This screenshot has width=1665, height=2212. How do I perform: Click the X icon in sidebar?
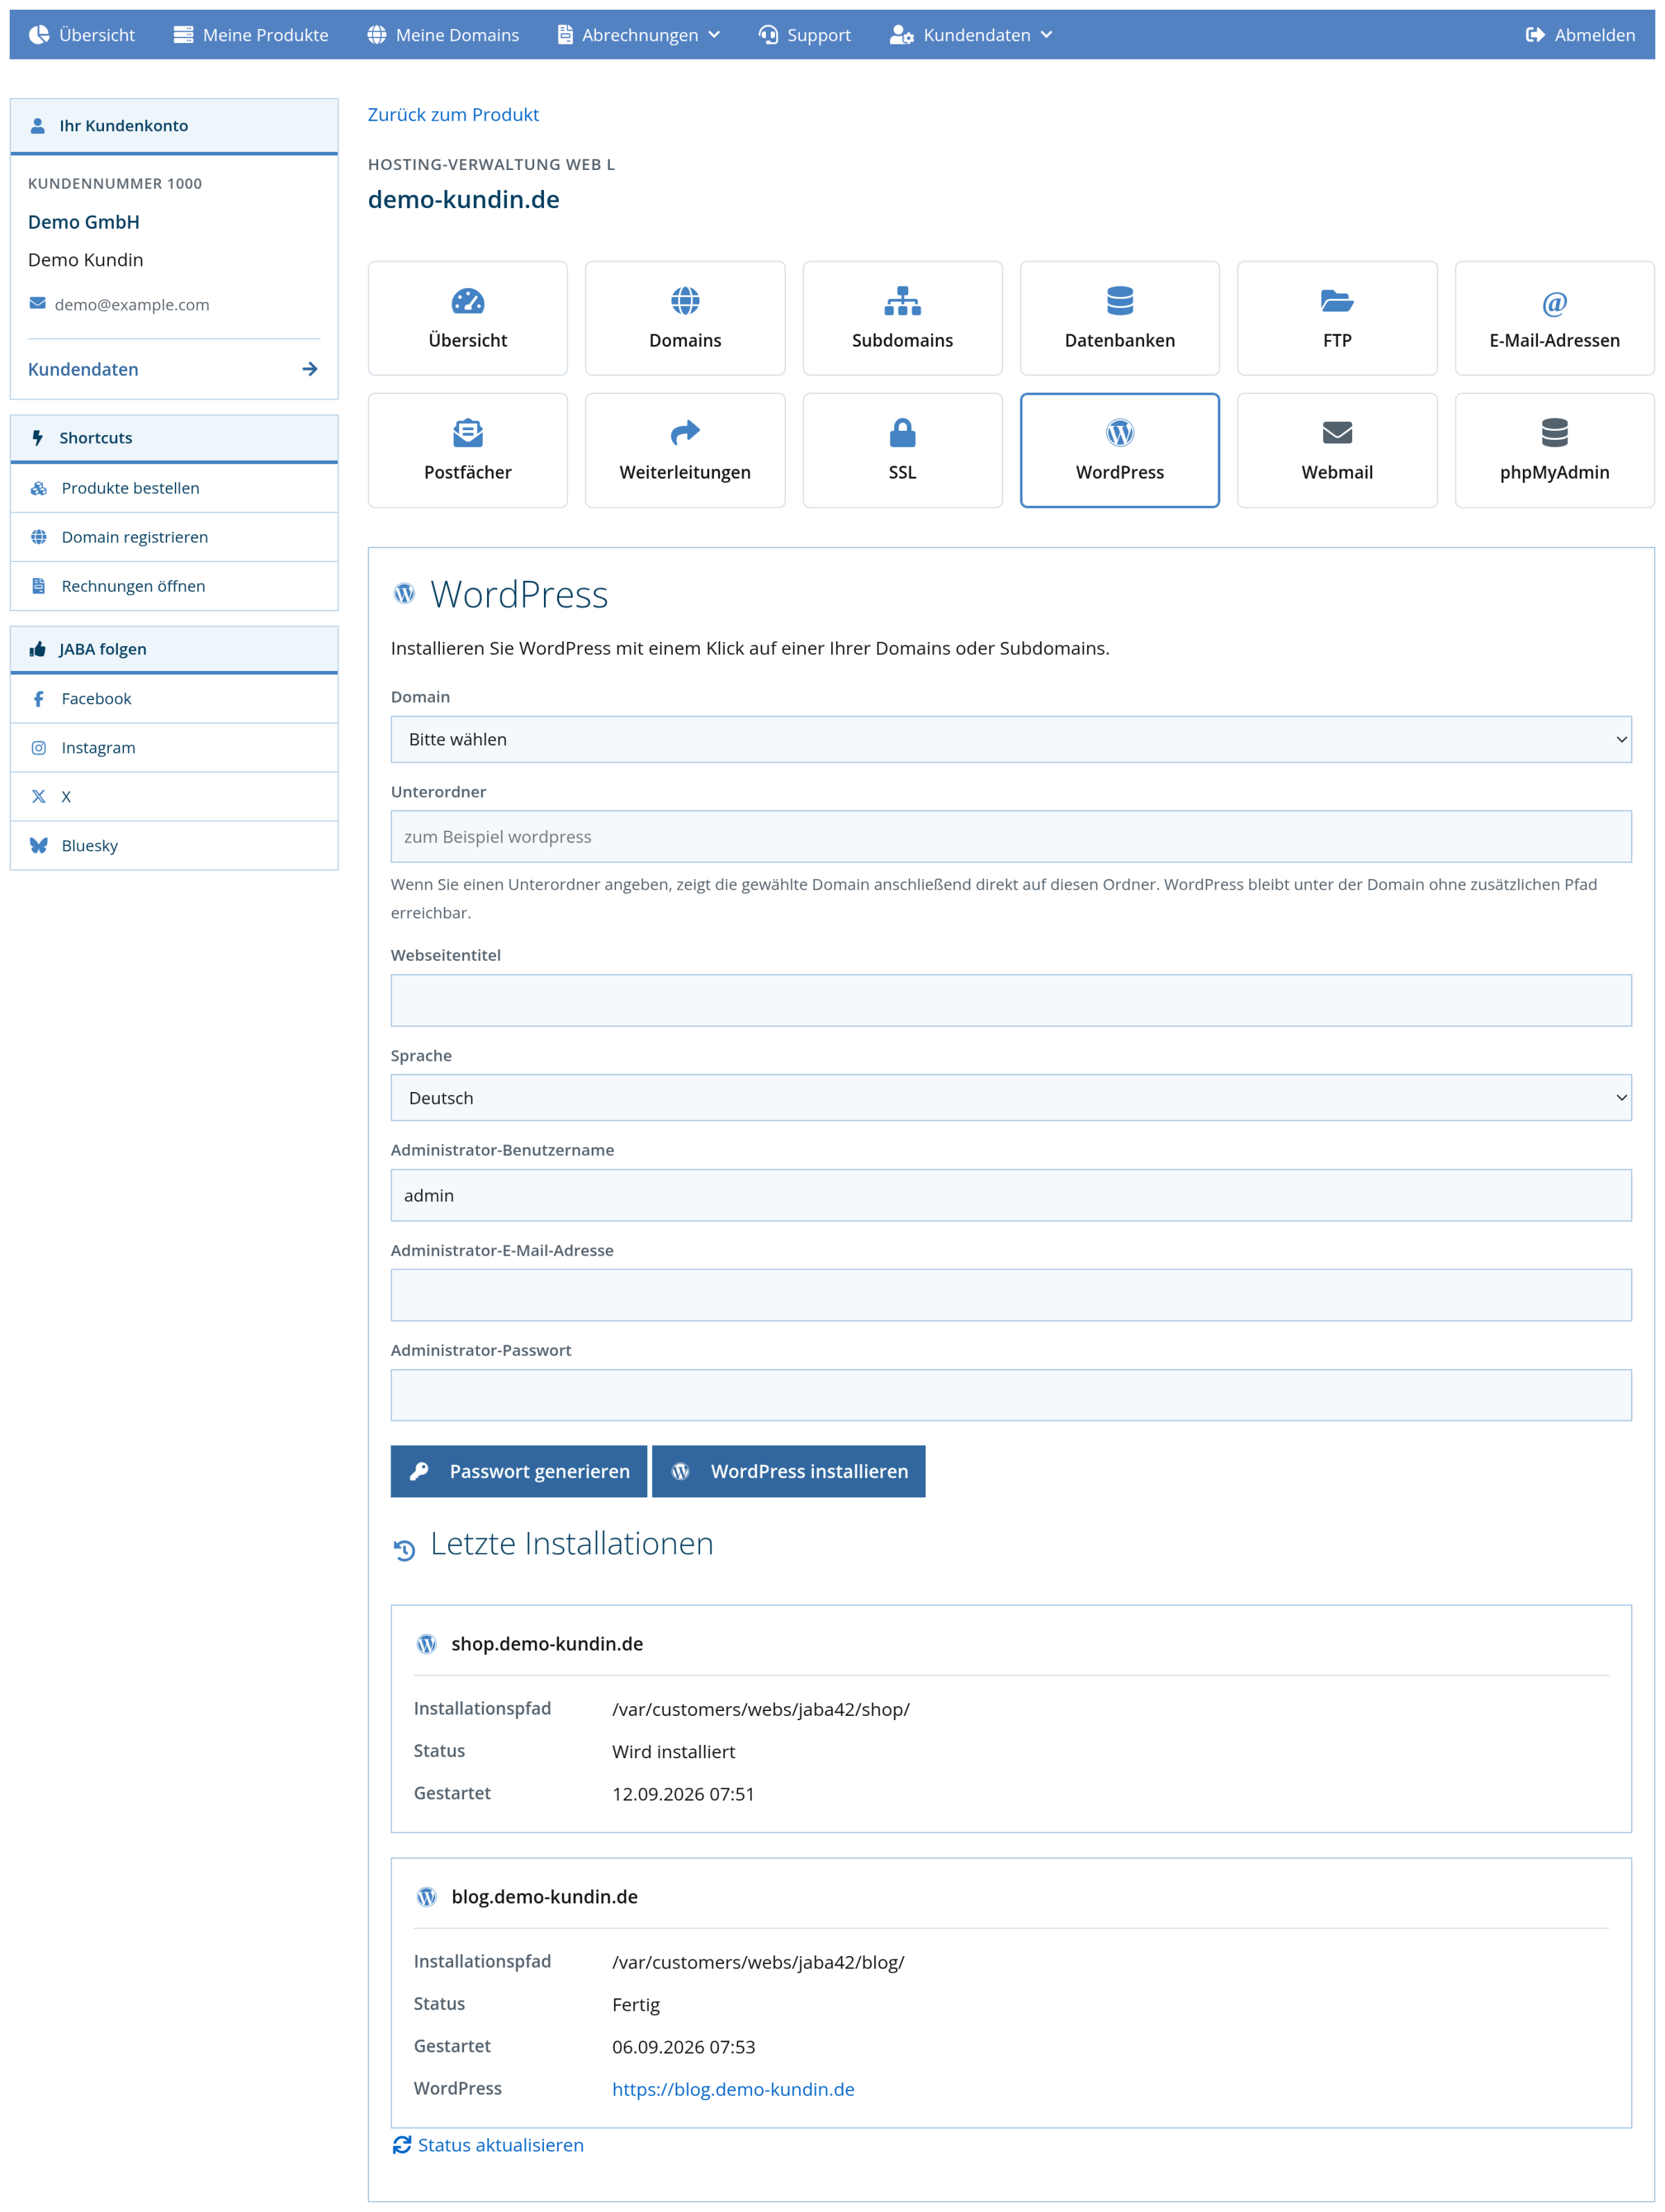tap(38, 796)
